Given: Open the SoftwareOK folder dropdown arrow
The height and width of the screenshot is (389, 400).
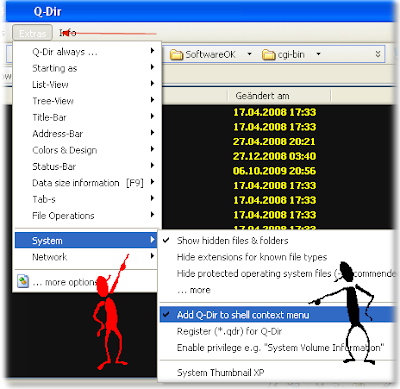Looking at the screenshot, I should click(x=249, y=54).
